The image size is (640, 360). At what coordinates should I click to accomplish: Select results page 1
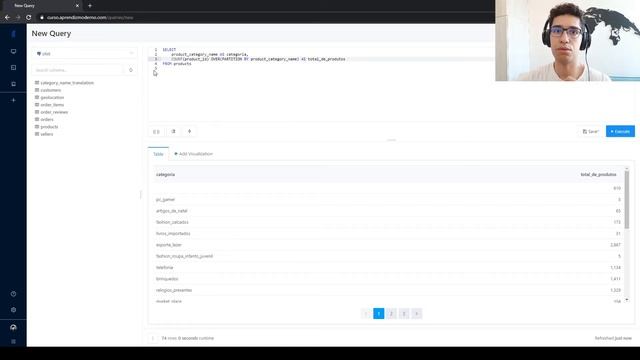click(379, 313)
